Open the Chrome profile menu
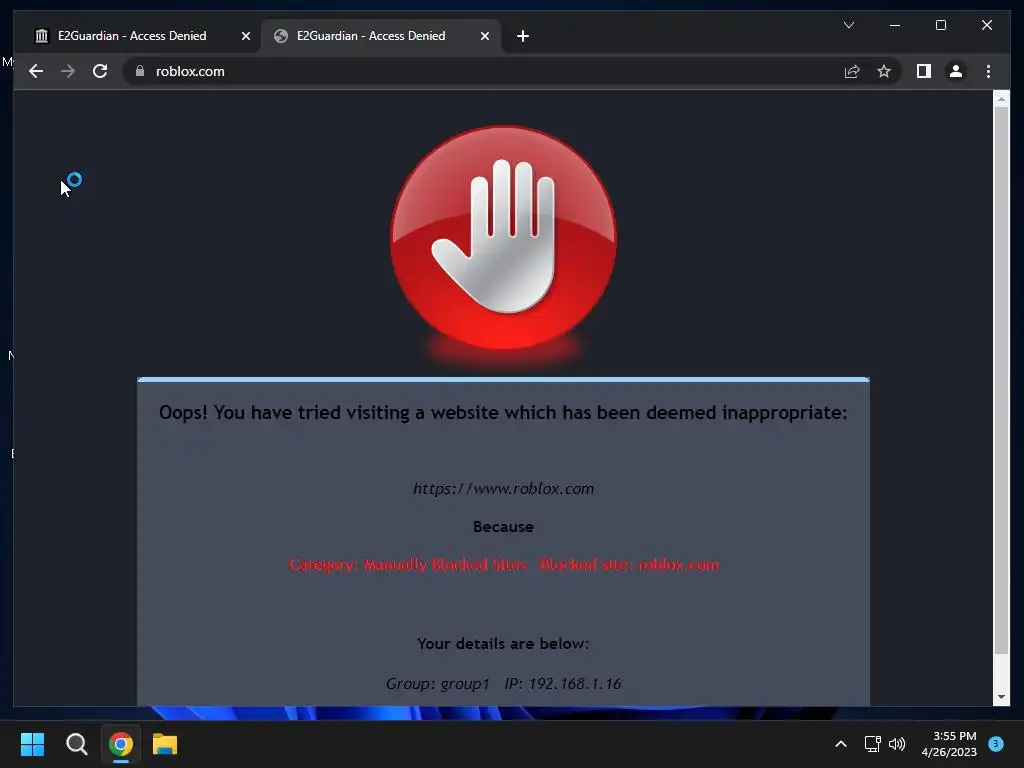 point(955,71)
